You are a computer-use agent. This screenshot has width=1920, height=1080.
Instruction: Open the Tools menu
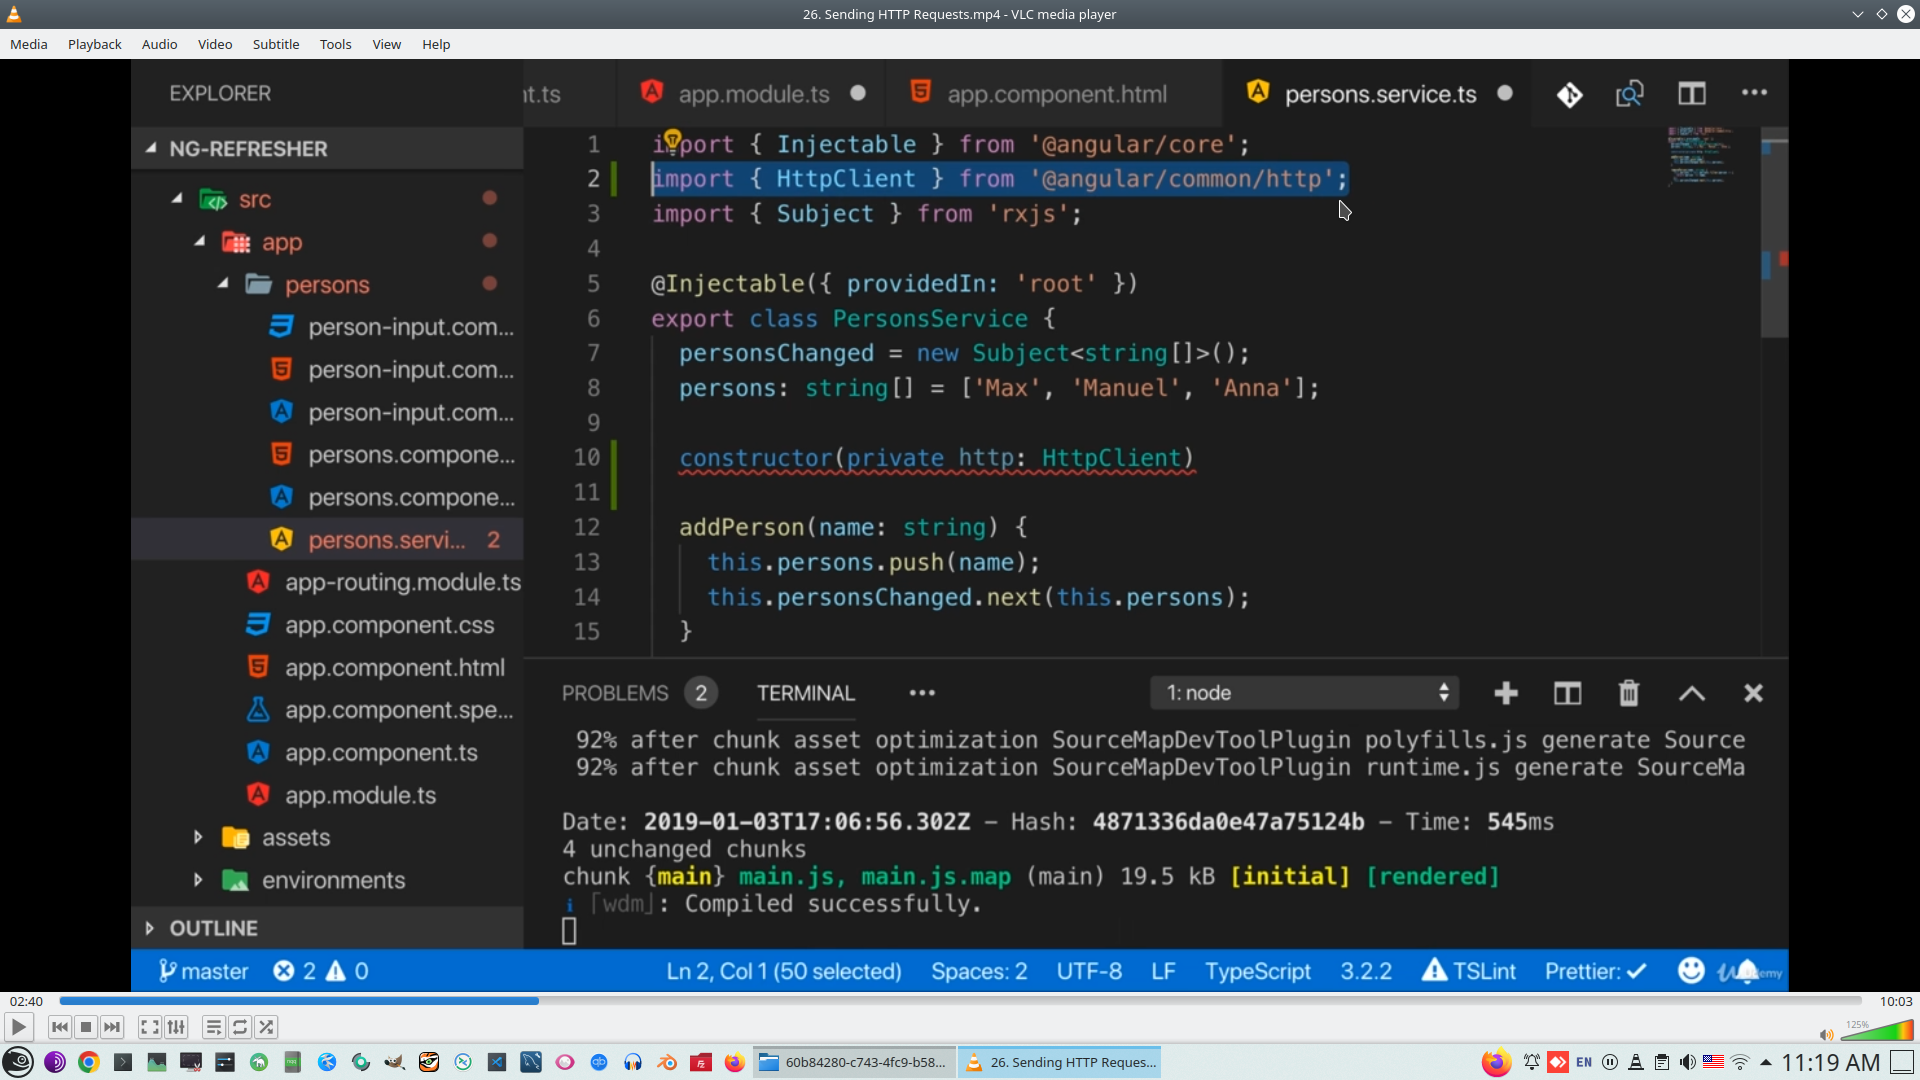click(x=335, y=44)
